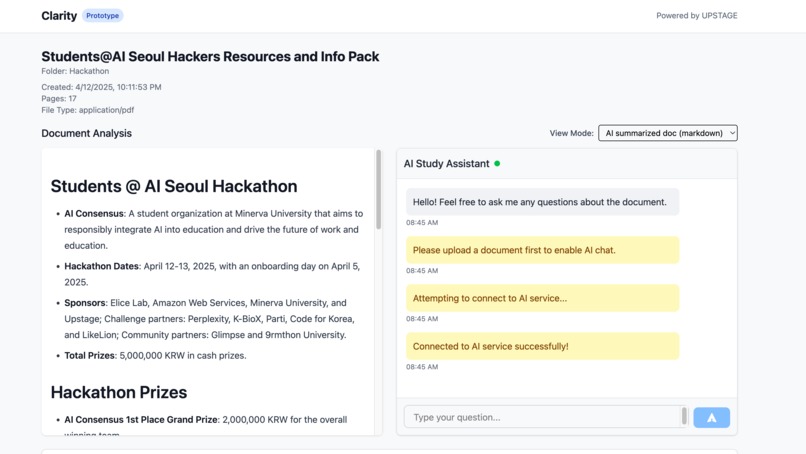Click the Sponsors bullet

click(209, 319)
